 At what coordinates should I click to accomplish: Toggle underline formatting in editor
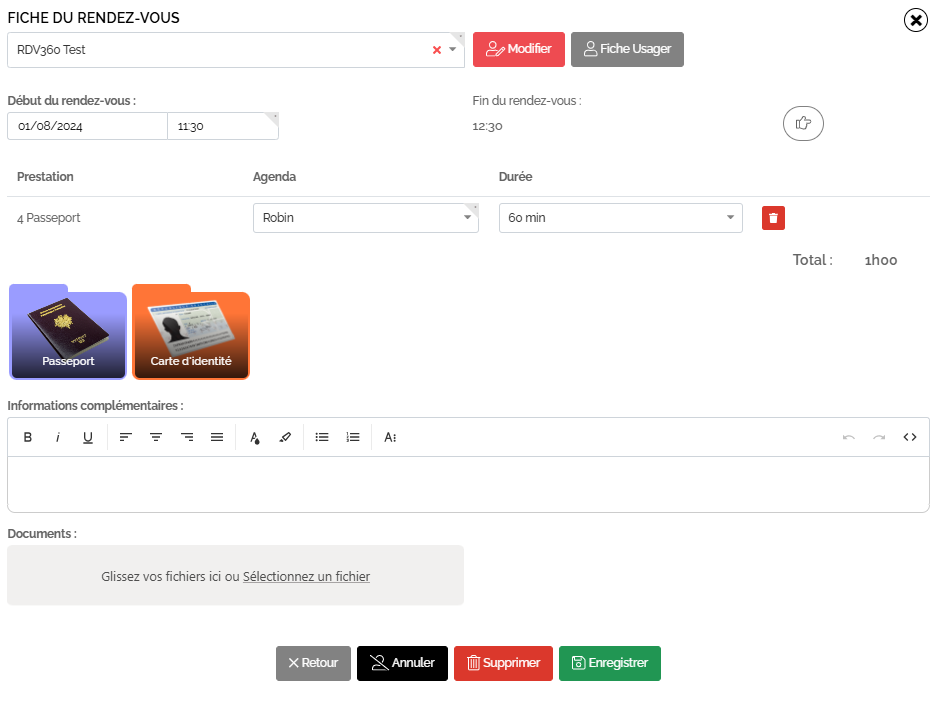click(88, 437)
